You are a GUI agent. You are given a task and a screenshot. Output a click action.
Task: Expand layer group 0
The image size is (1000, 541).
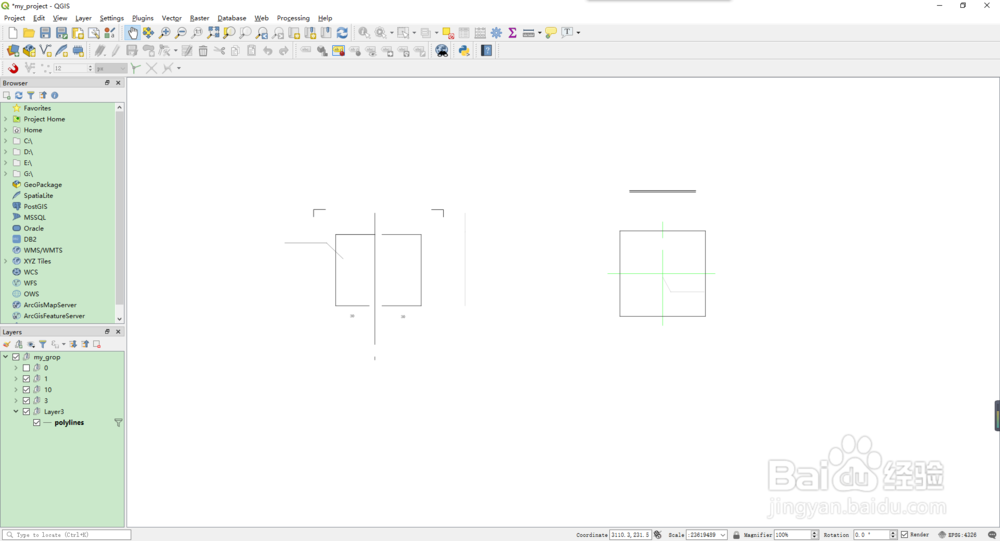[x=16, y=368]
